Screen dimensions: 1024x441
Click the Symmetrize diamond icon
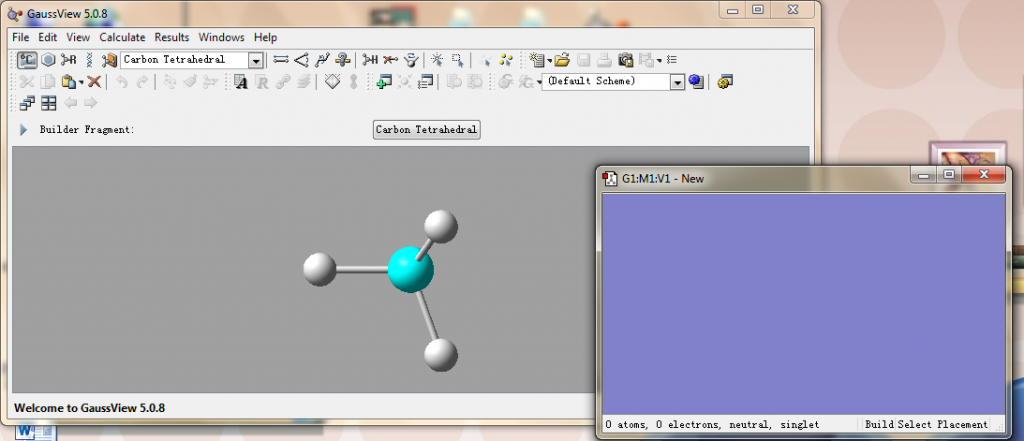(x=332, y=82)
